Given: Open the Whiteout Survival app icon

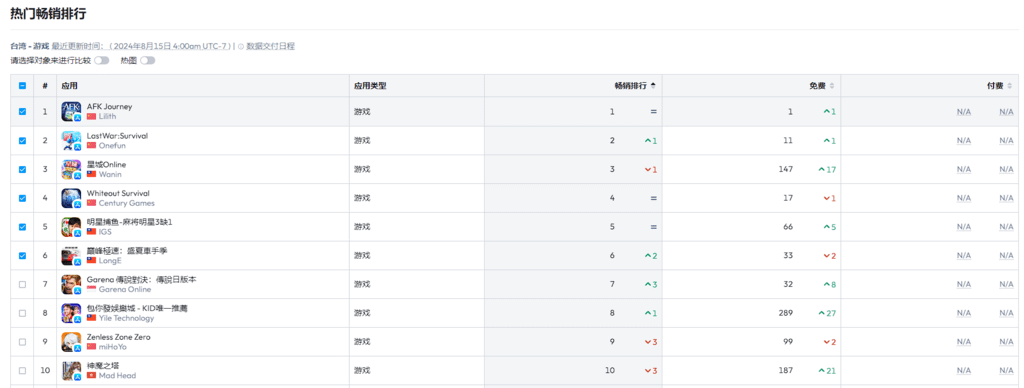Looking at the screenshot, I should (71, 198).
